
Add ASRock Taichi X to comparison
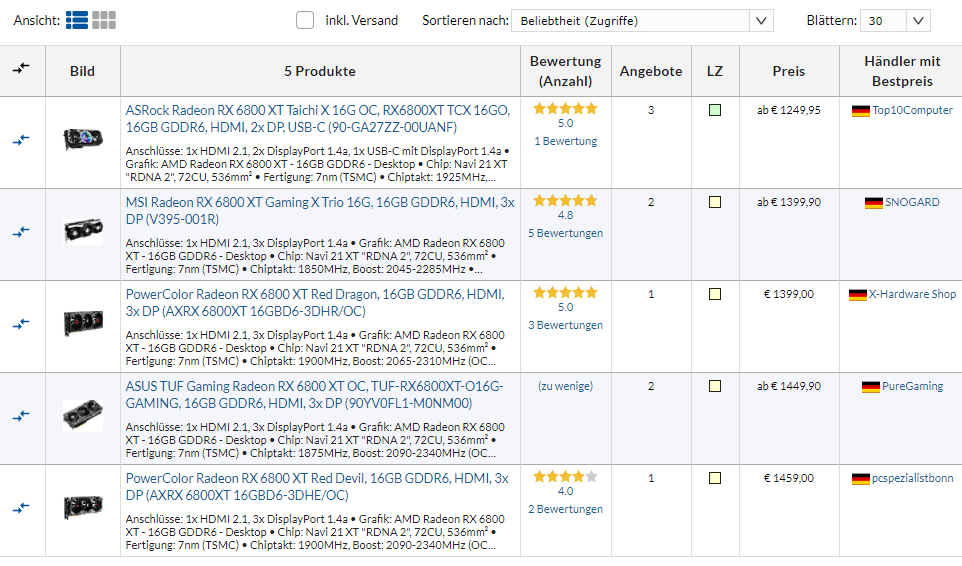21,140
